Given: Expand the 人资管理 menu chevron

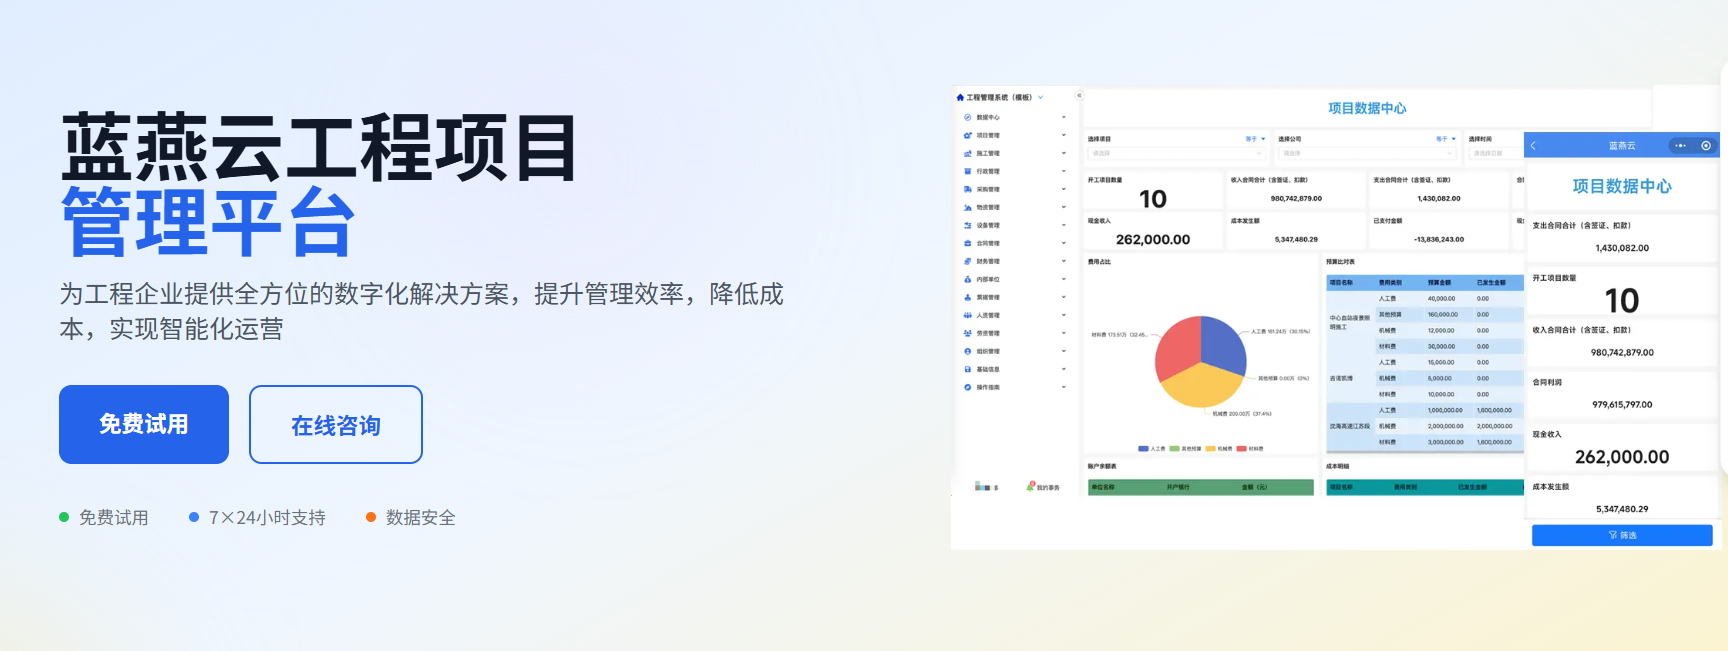Looking at the screenshot, I should coord(1064,315).
